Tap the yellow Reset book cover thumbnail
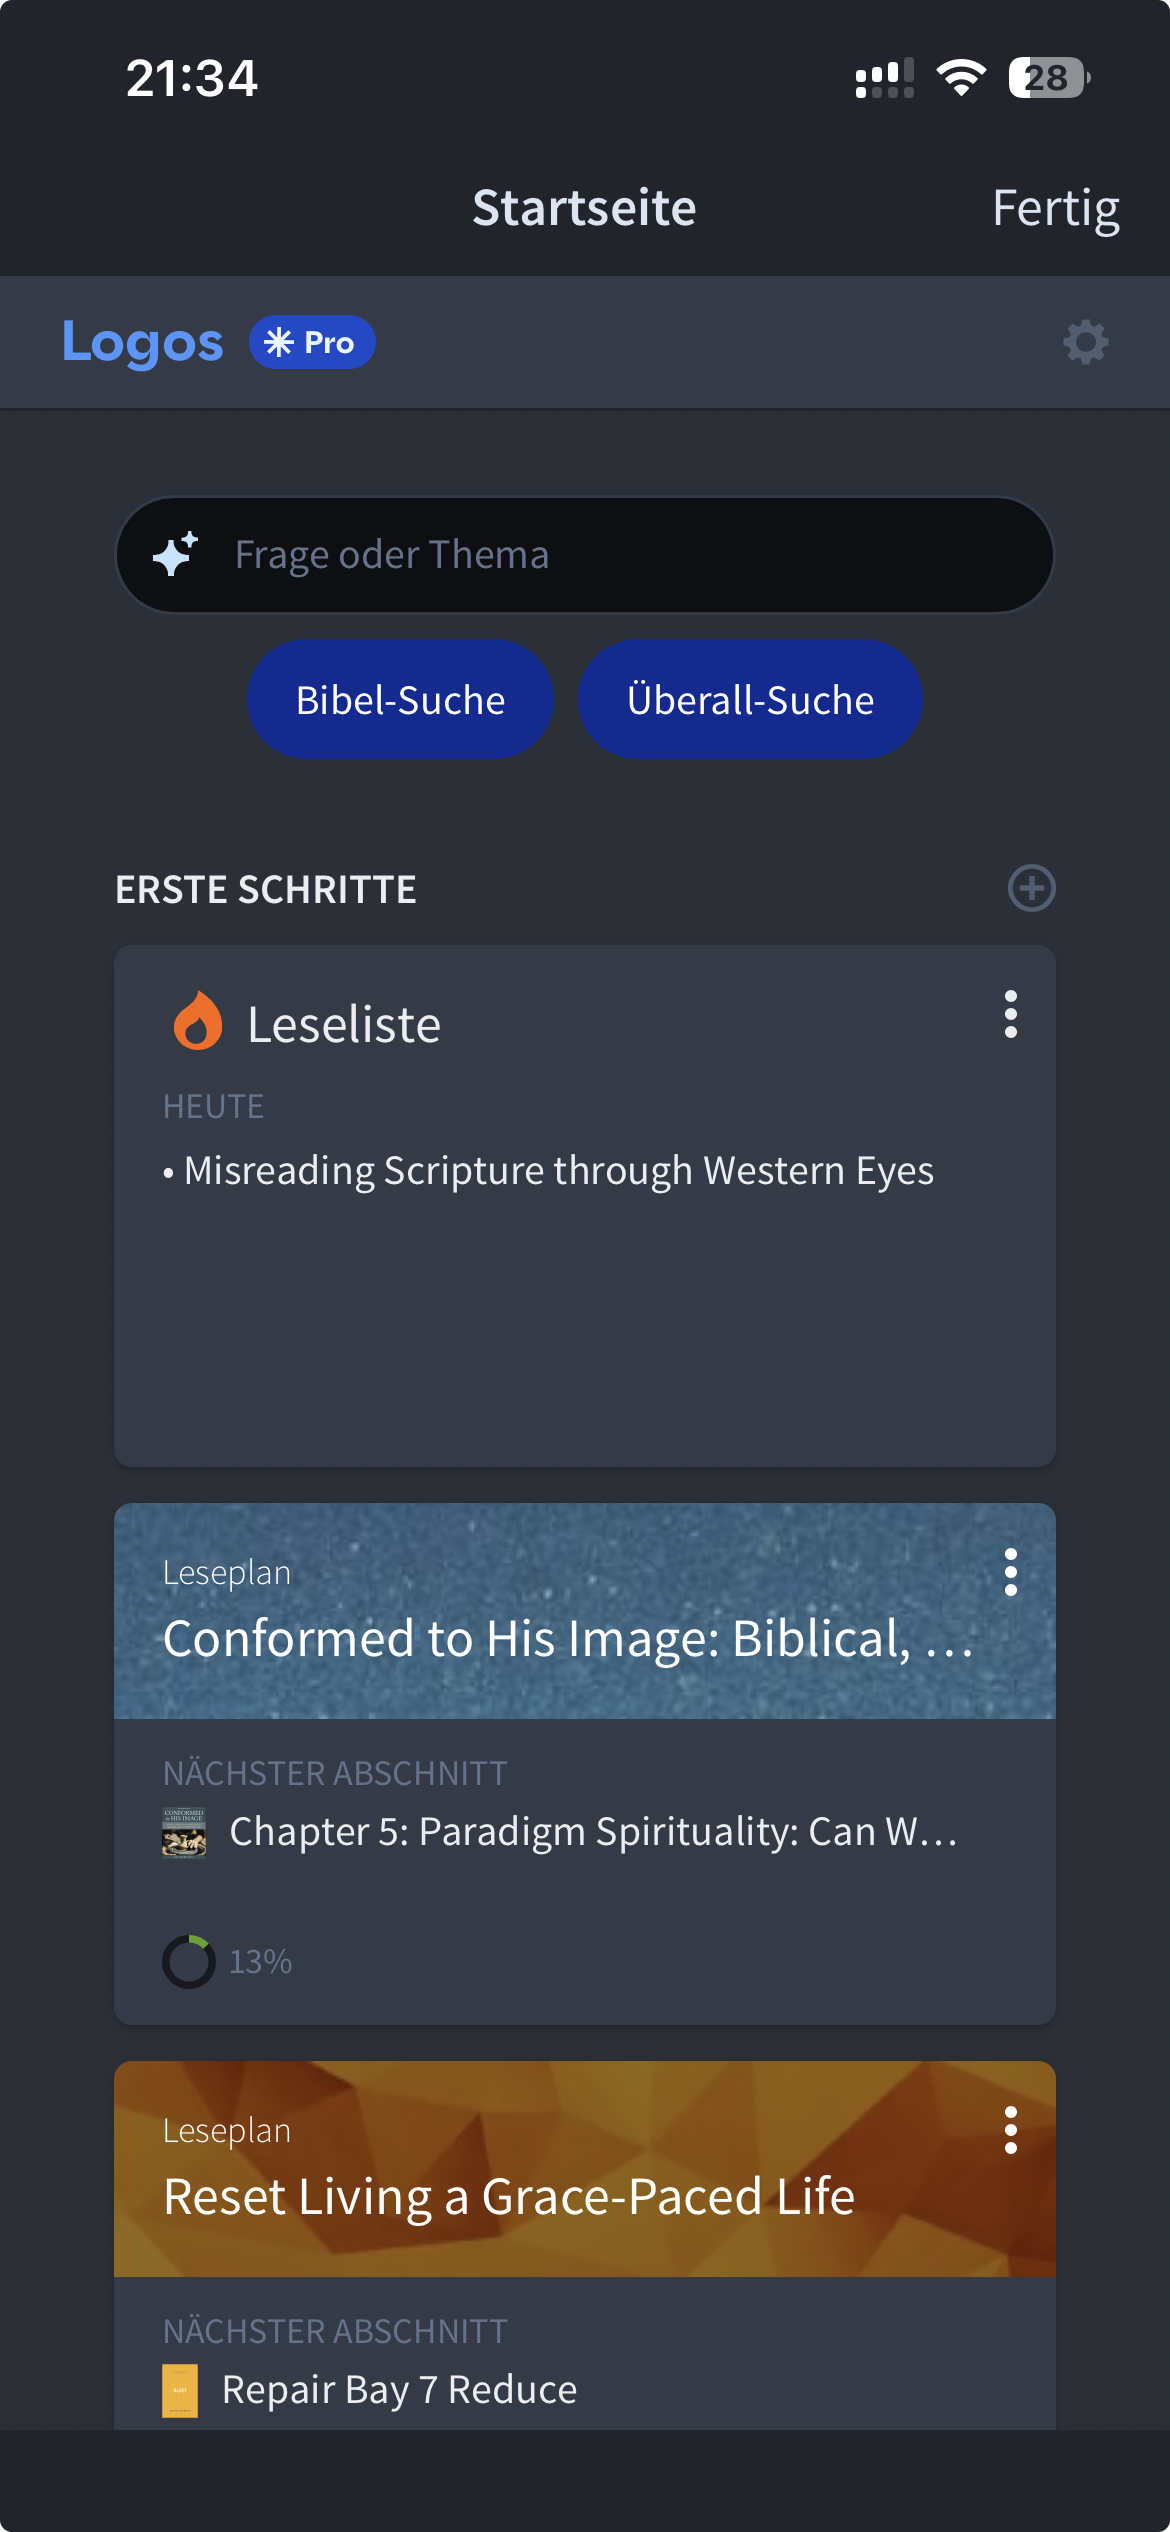 tap(180, 2390)
